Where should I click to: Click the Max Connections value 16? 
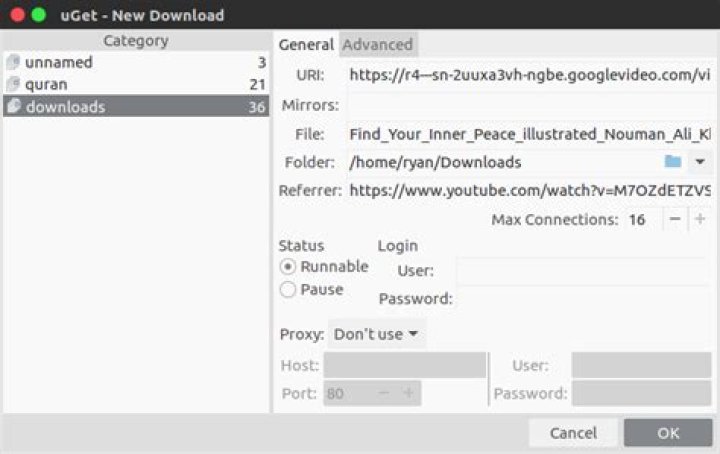point(637,220)
